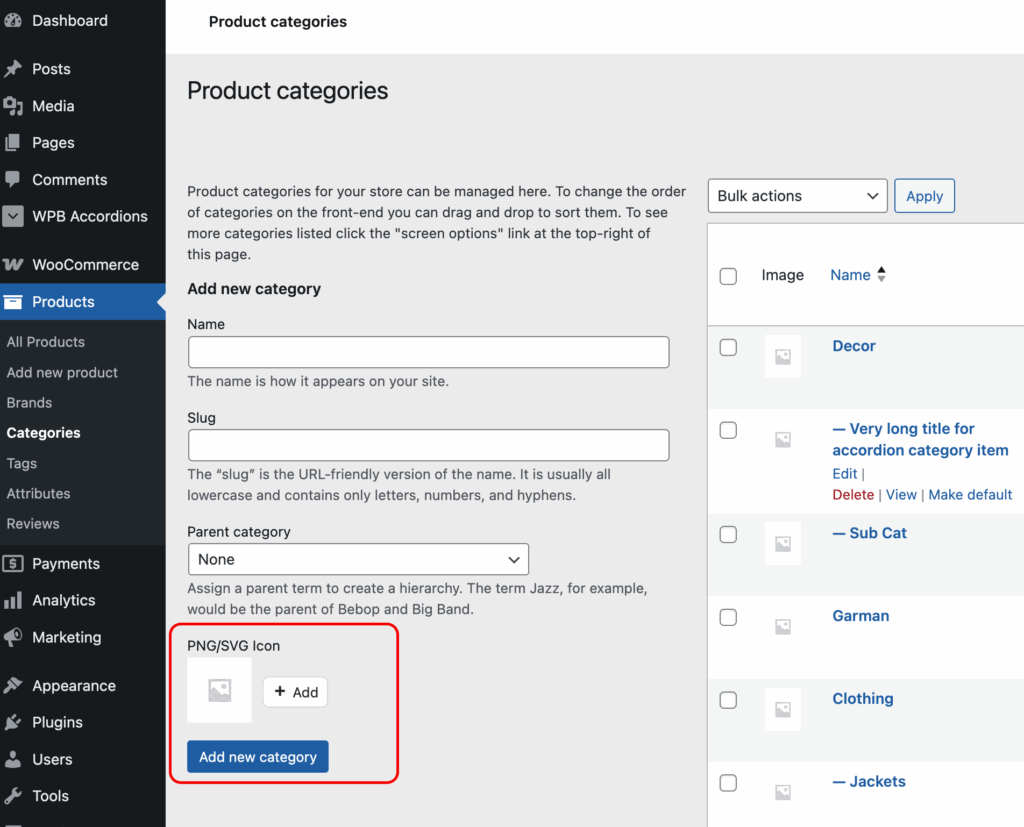1024x827 pixels.
Task: Open Media via its sidebar icon
Action: coord(13,106)
